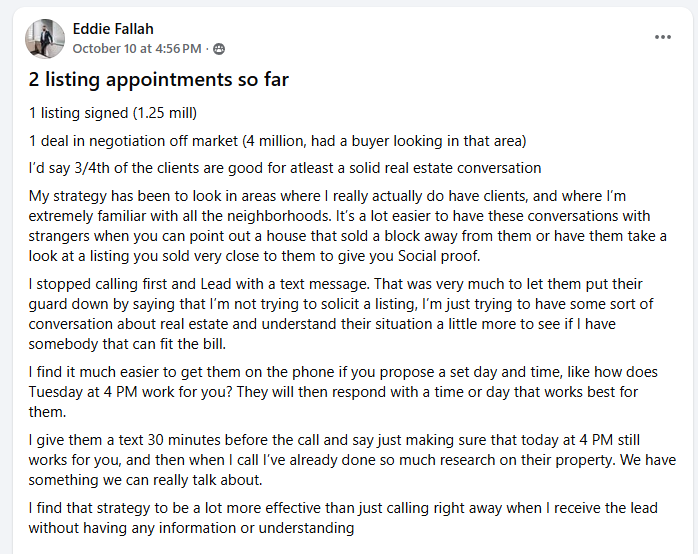Image resolution: width=698 pixels, height=554 pixels.
Task: Click Eddie Fallah's profile picture
Action: click(45, 39)
